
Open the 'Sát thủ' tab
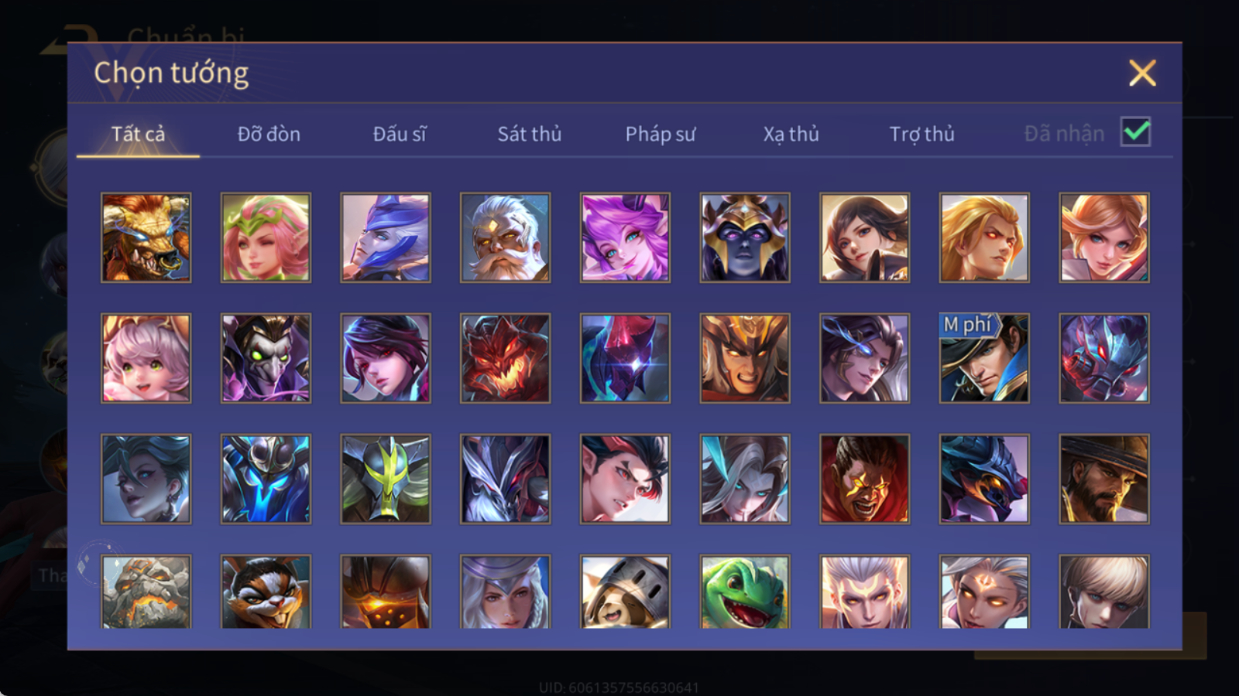(529, 134)
